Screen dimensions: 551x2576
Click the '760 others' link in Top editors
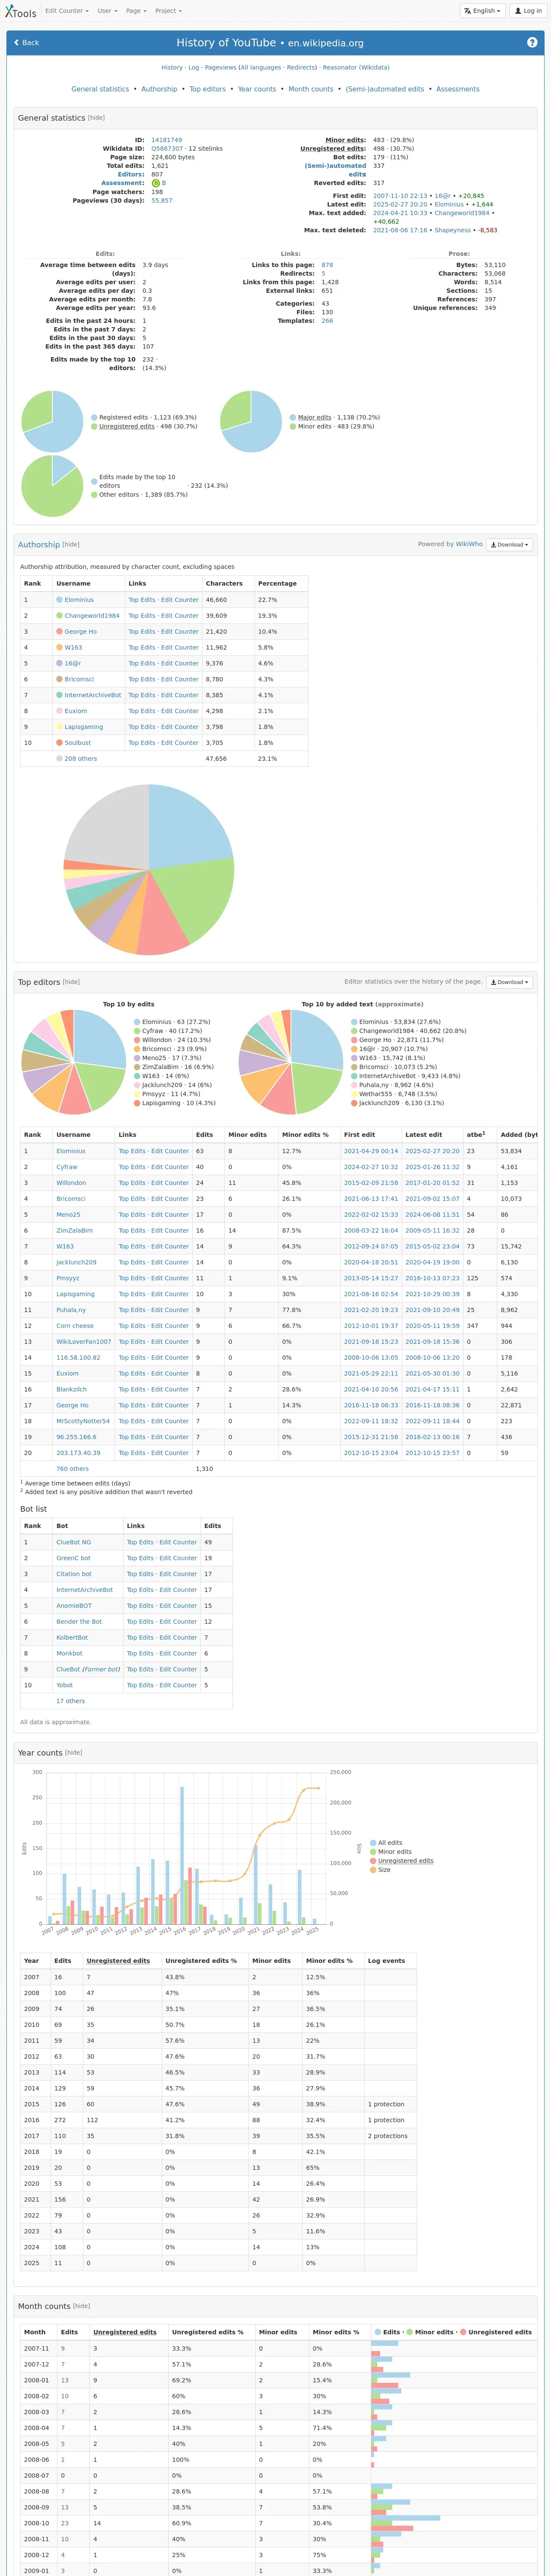72,1469
